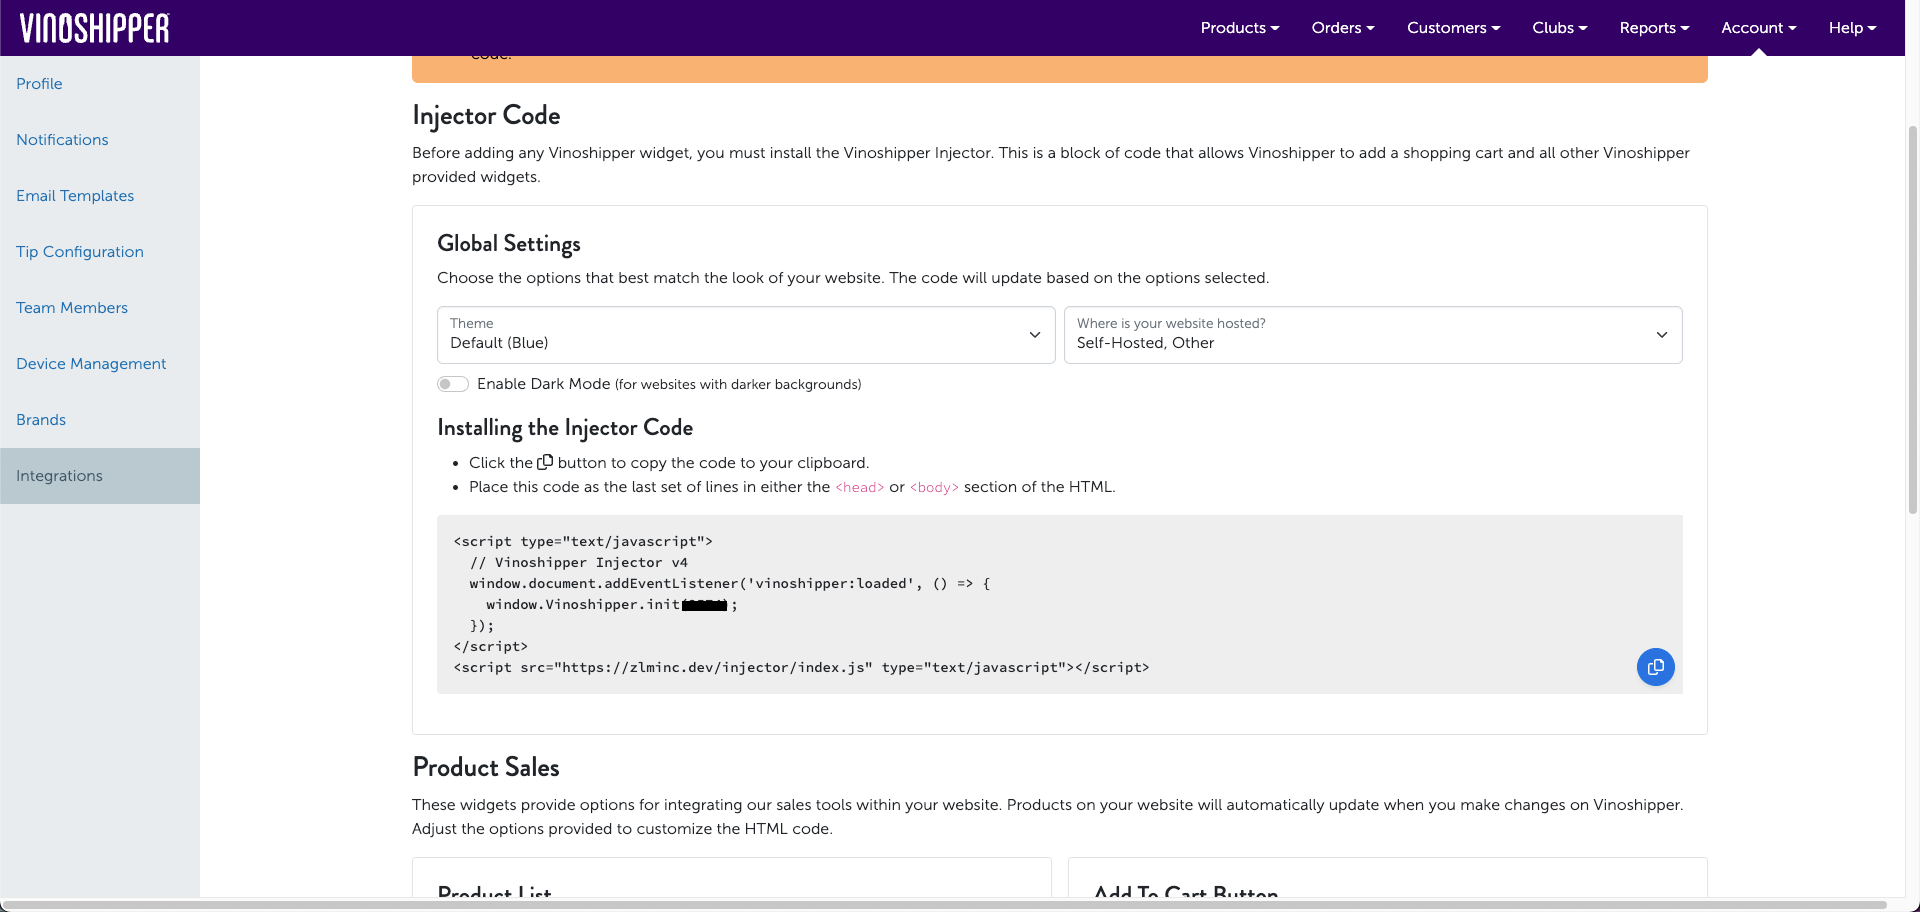Open Notifications in sidebar

[x=100, y=140]
